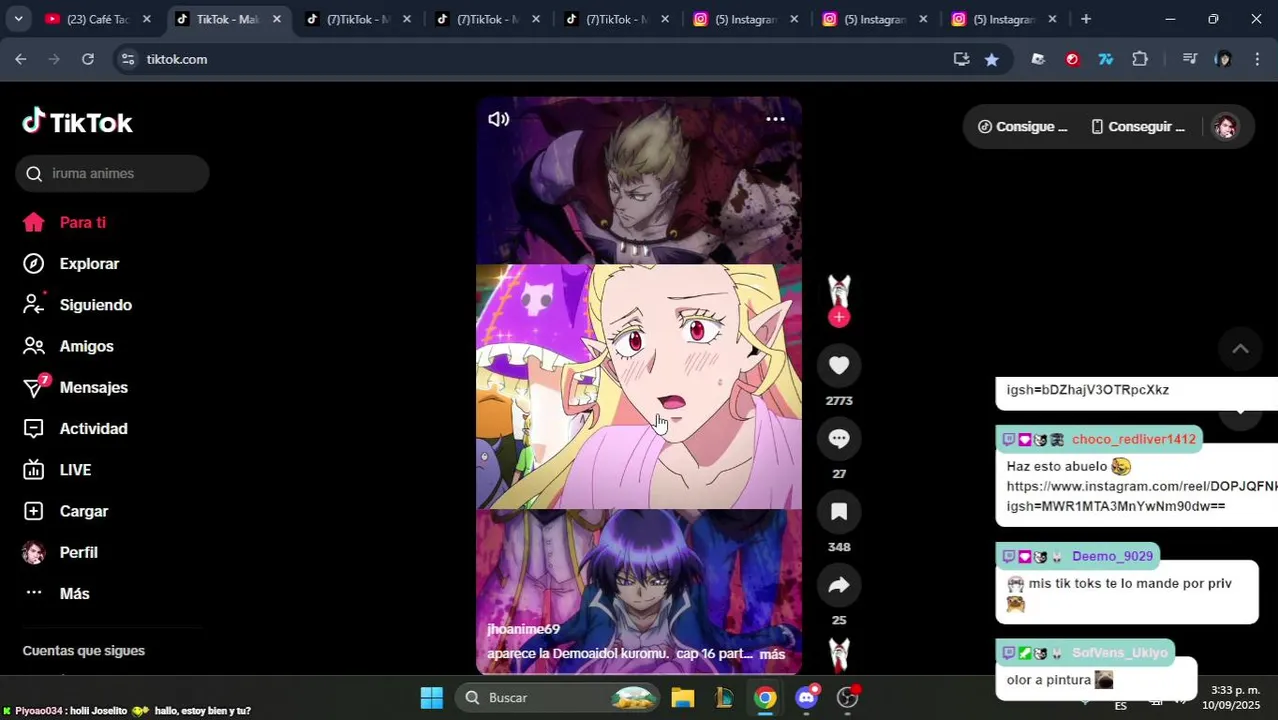Open a new browser tab
1278x720 pixels.
1086,19
